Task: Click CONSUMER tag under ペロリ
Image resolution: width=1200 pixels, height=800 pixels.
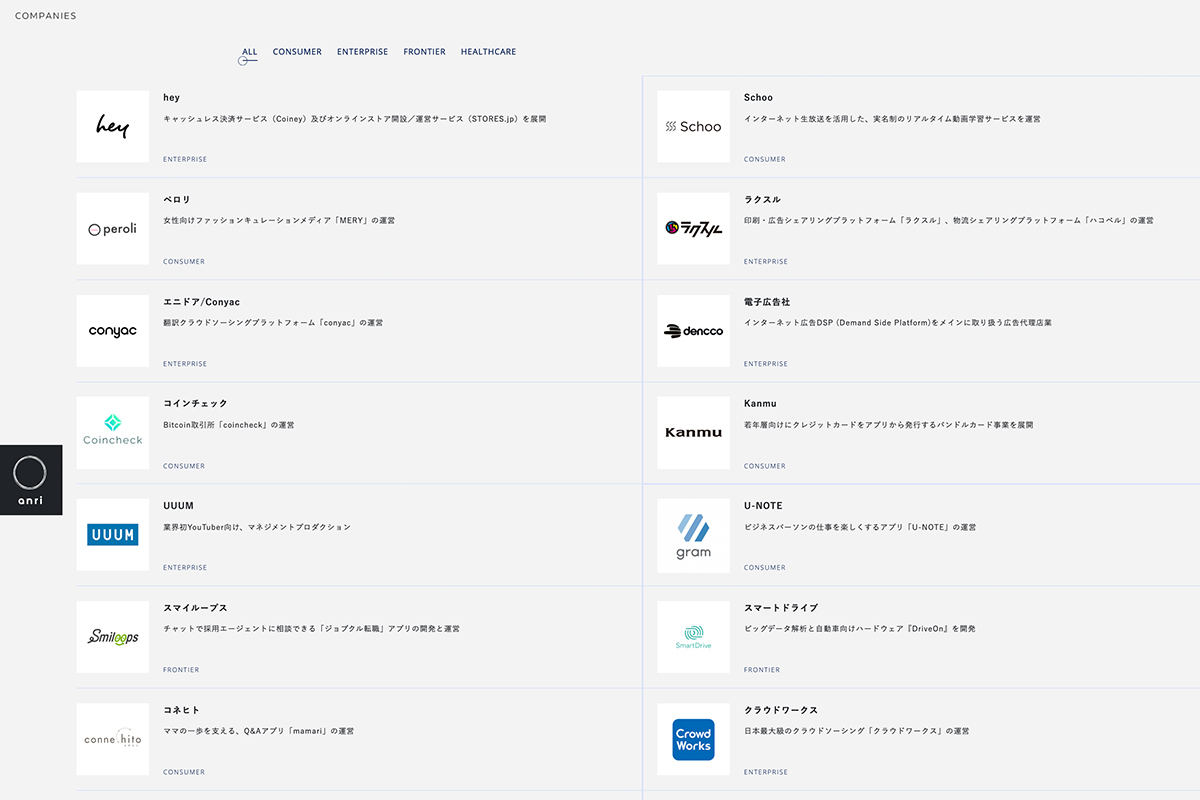Action: pyautogui.click(x=184, y=262)
